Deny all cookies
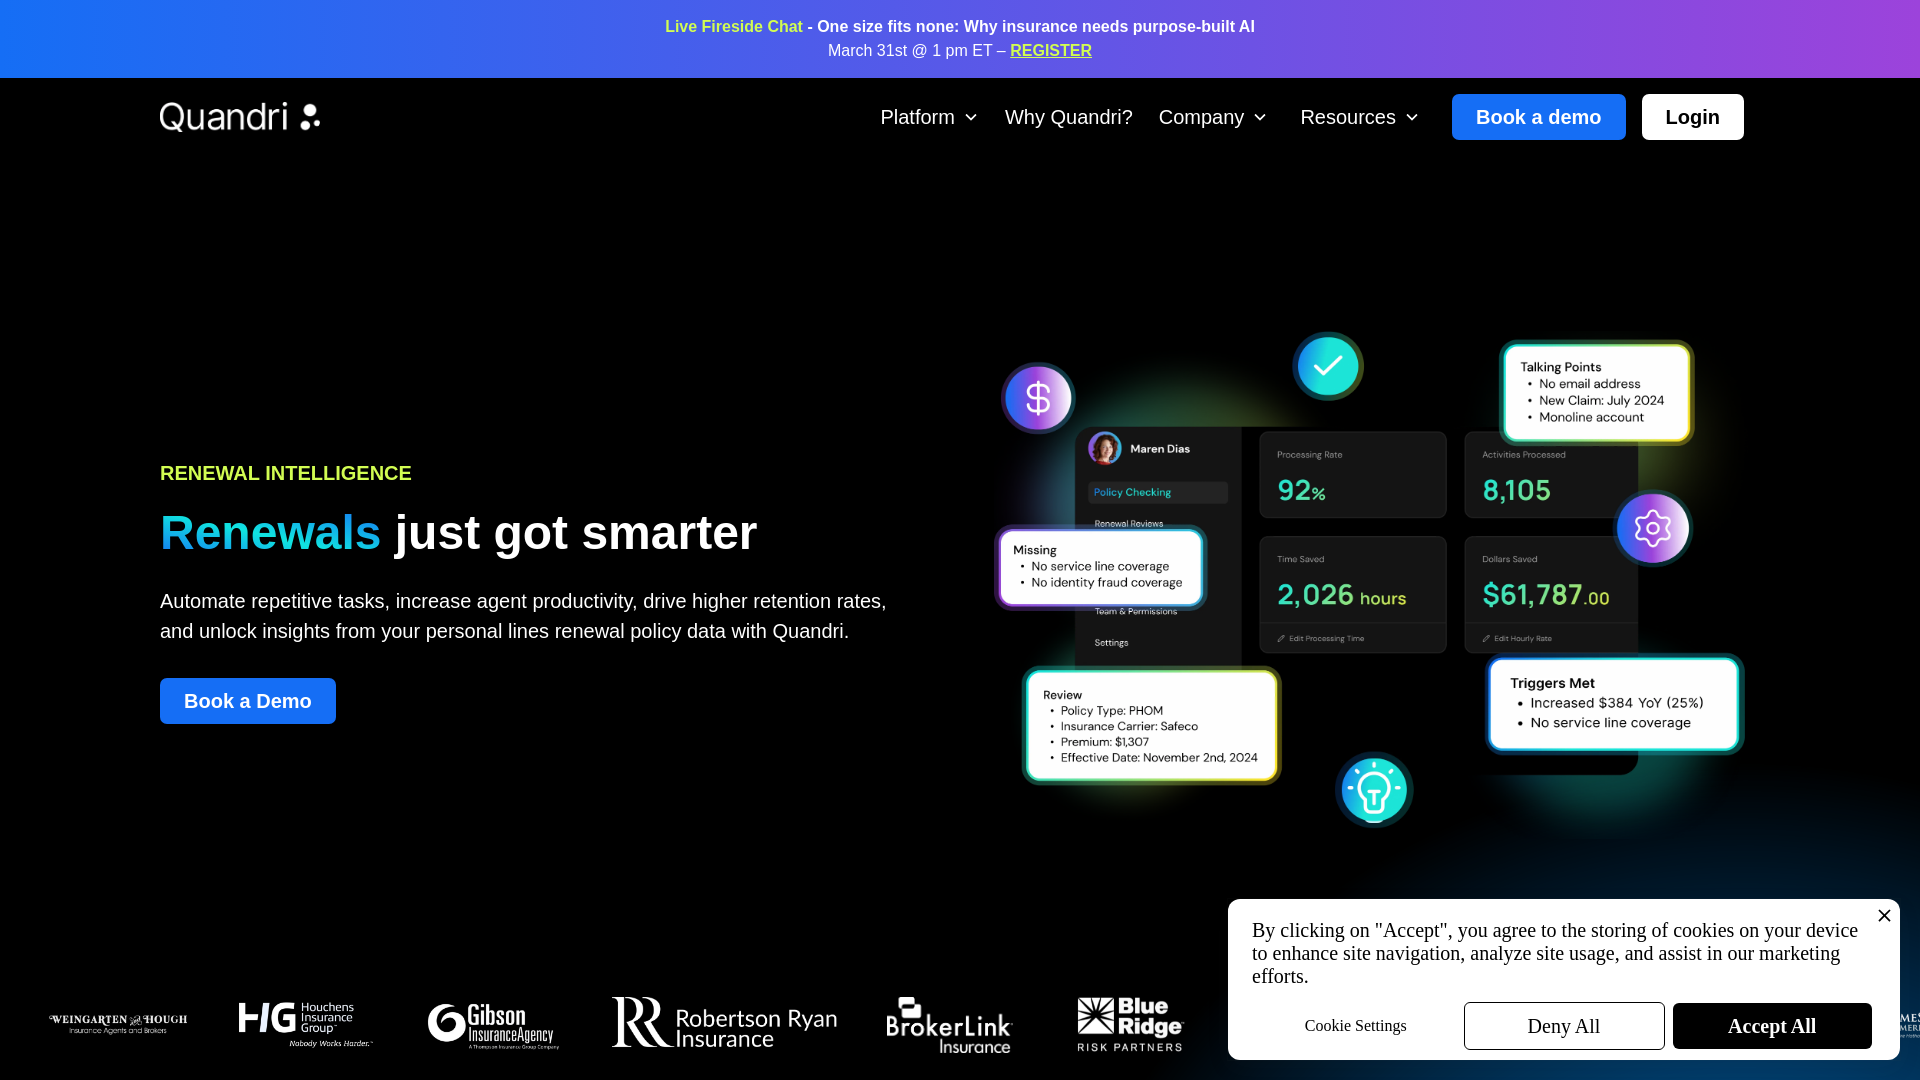Viewport: 1920px width, 1080px height. (1564, 1026)
